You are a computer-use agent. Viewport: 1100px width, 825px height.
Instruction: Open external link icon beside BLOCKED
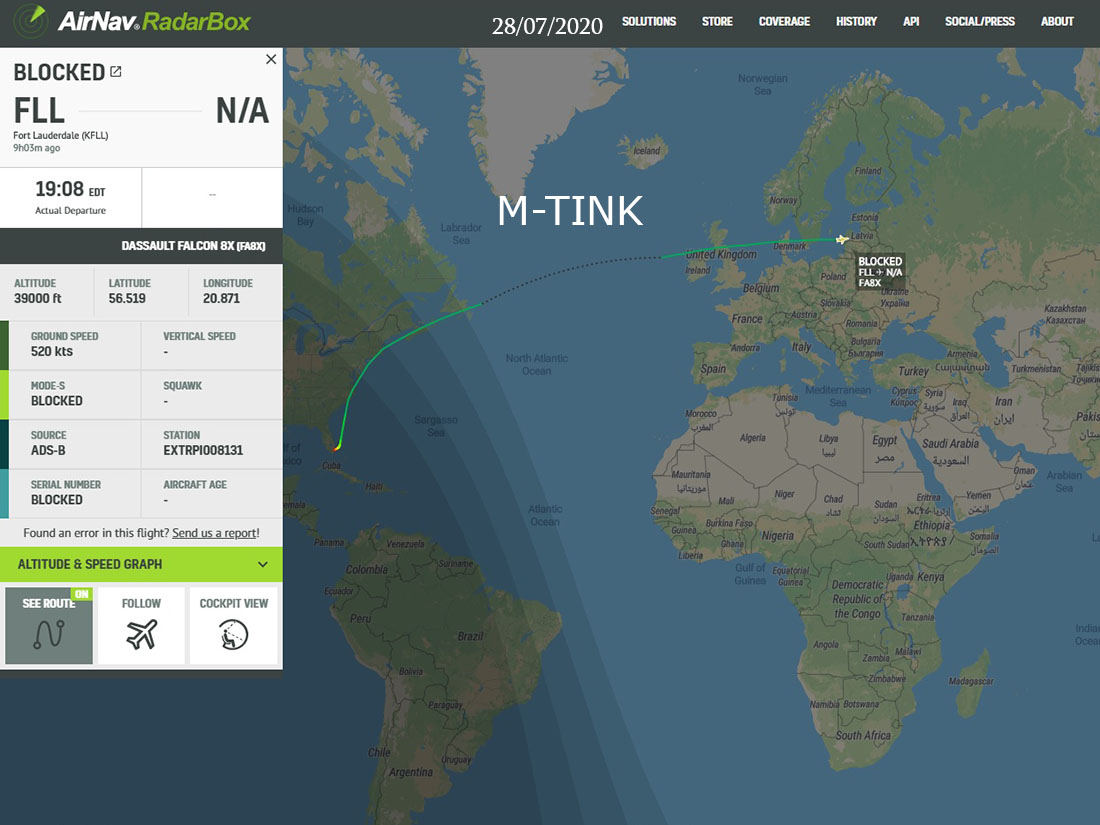(116, 72)
